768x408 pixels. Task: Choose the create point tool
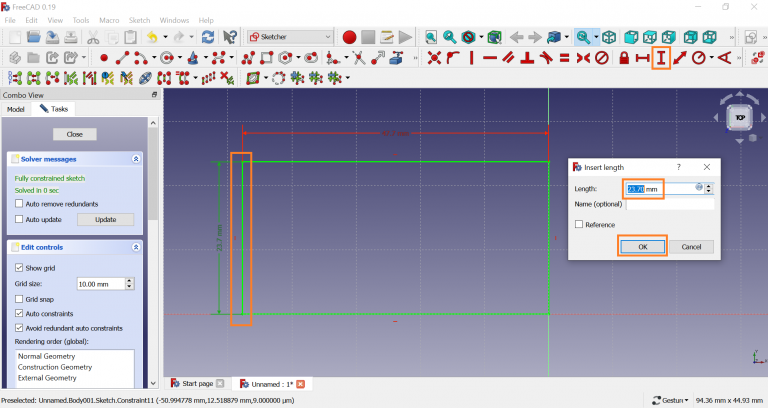[x=103, y=58]
